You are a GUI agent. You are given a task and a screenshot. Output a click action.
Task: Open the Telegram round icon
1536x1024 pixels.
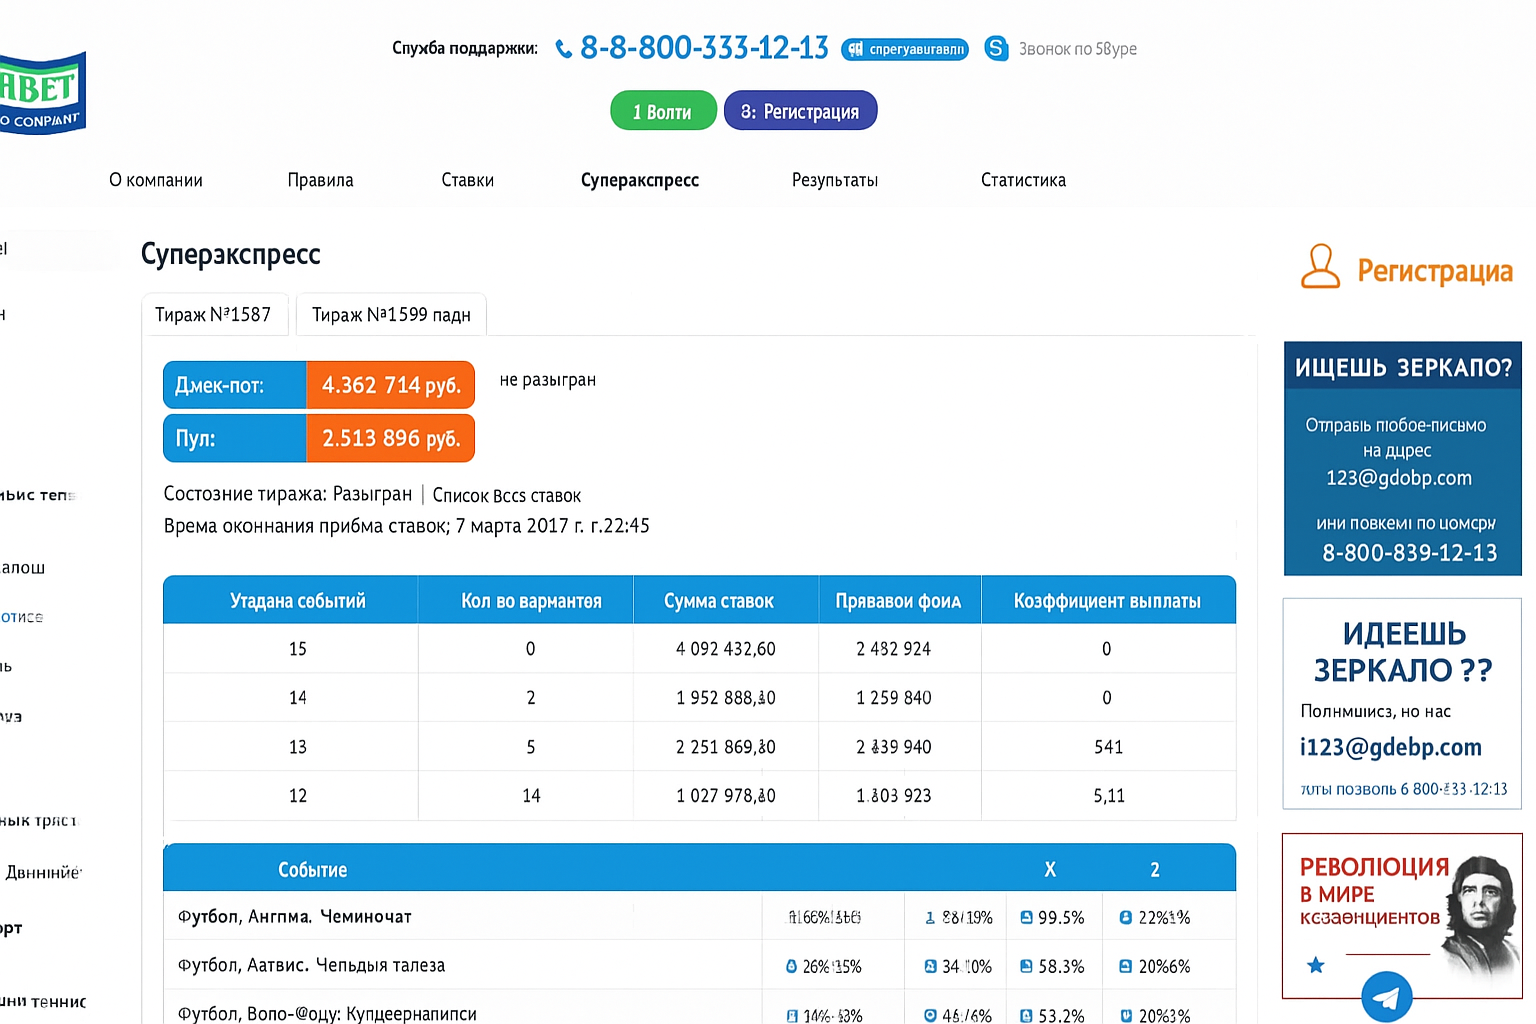pyautogui.click(x=1386, y=996)
